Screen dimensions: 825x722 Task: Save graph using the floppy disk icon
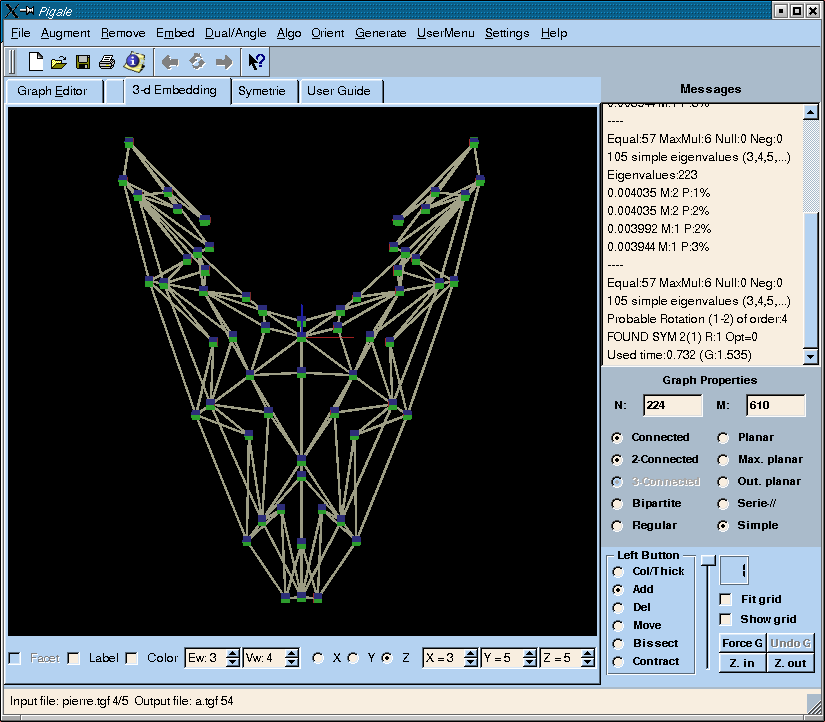point(83,62)
